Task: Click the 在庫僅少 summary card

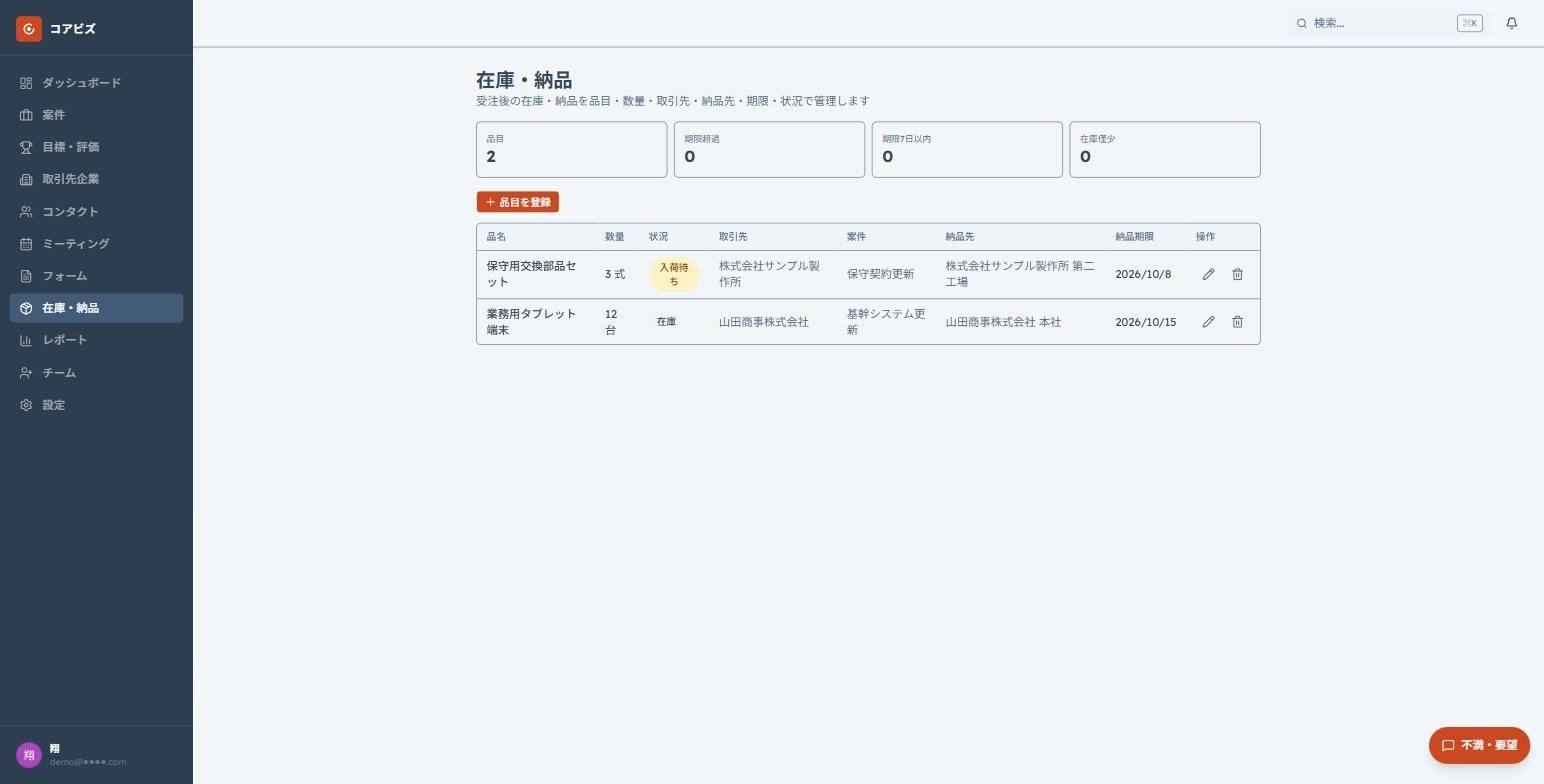Action: (1165, 150)
